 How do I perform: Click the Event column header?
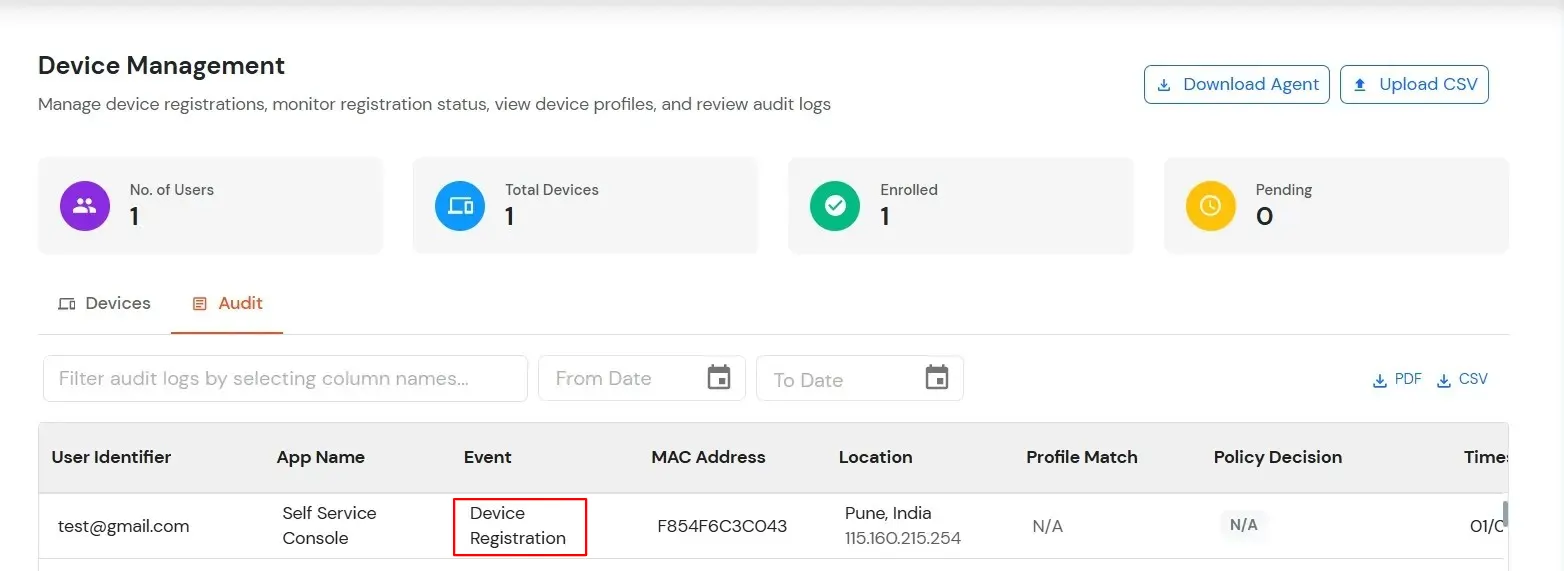488,457
